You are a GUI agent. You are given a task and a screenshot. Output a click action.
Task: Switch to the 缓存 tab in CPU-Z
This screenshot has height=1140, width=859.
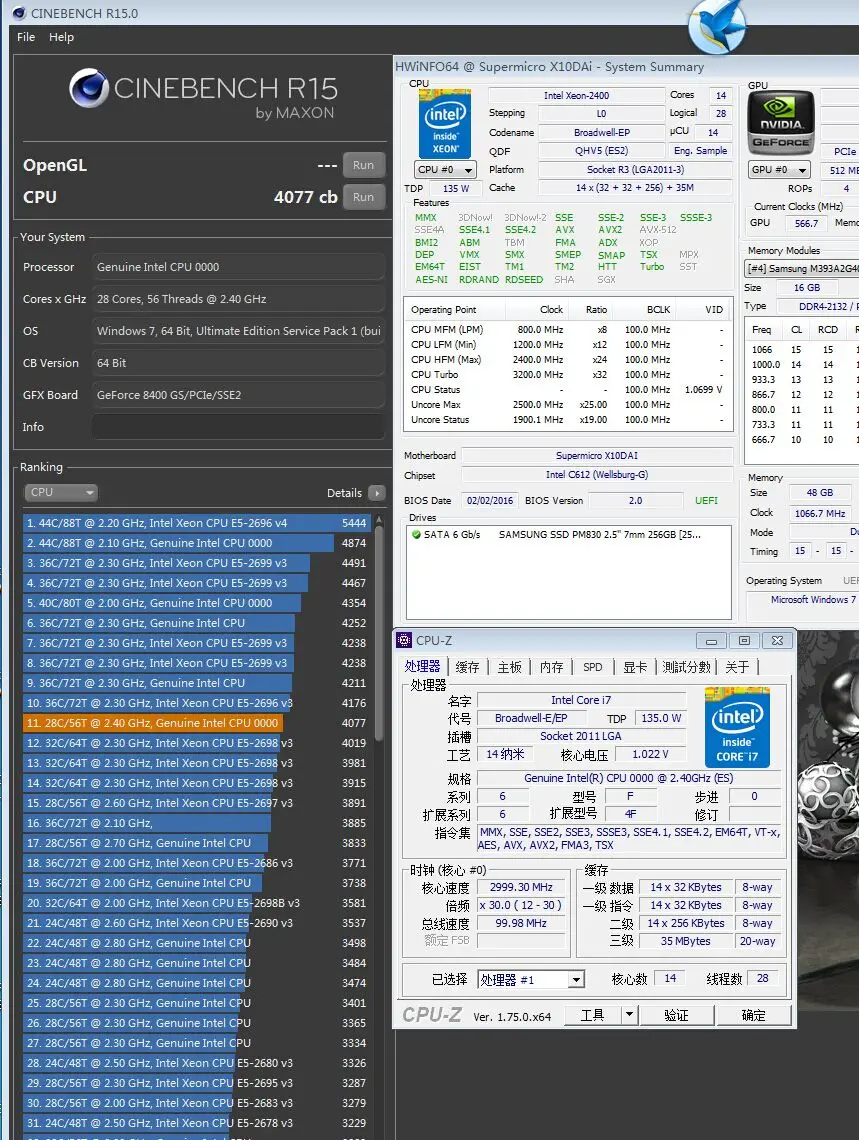click(467, 667)
